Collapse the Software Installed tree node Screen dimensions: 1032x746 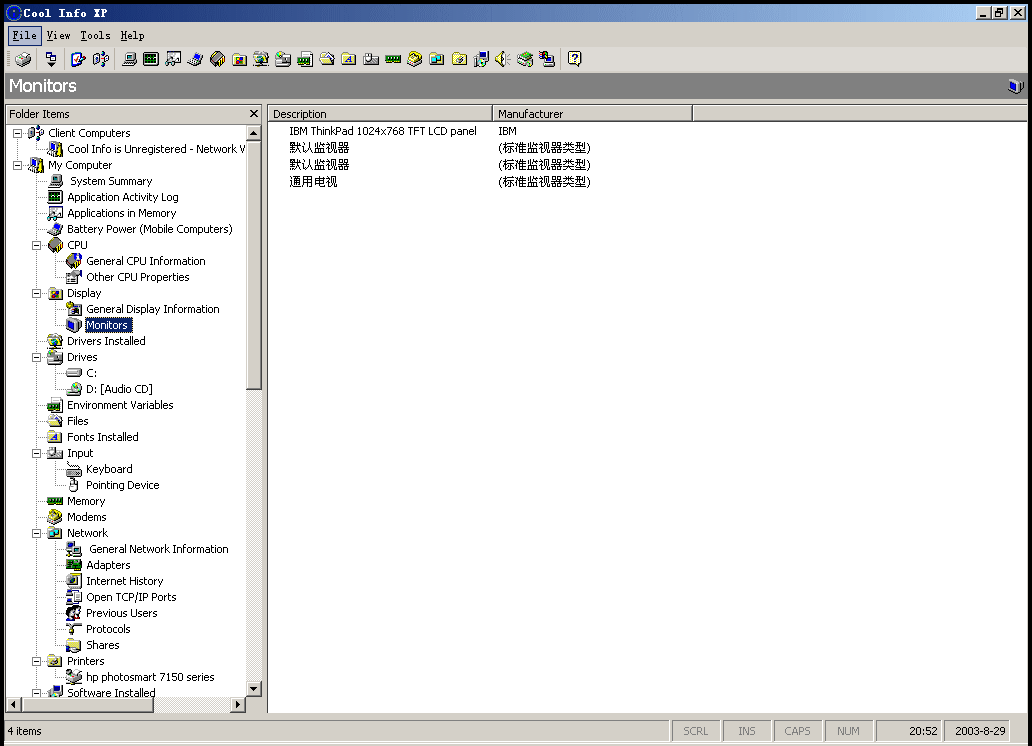(x=37, y=693)
